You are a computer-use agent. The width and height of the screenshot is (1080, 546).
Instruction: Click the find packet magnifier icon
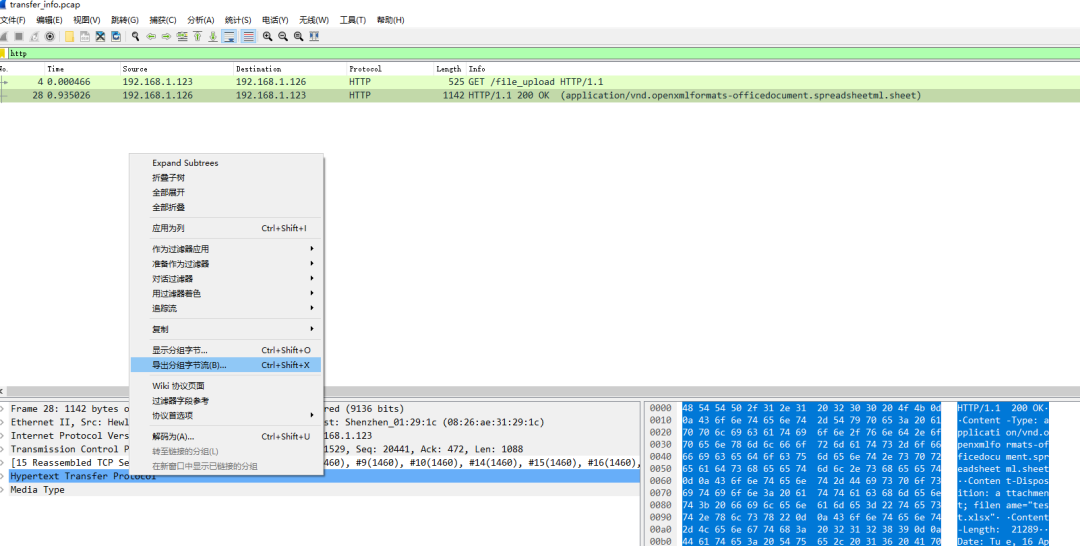click(x=135, y=36)
